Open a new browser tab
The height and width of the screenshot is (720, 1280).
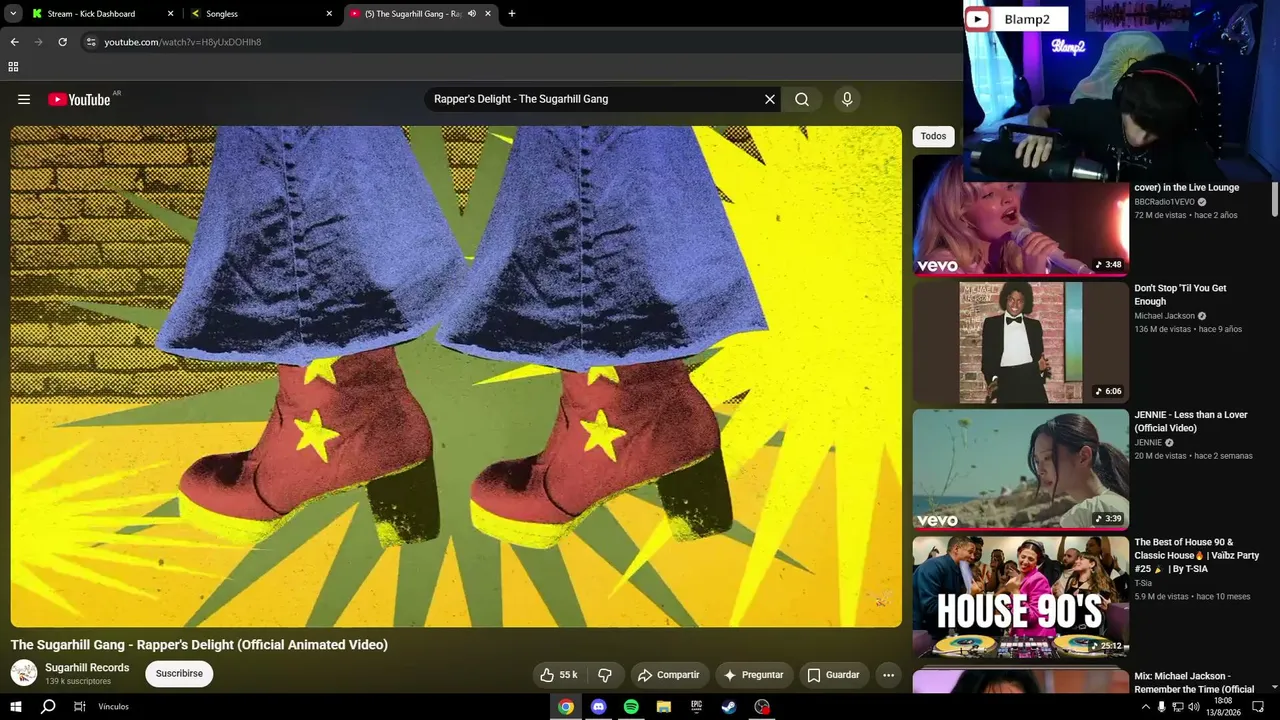click(x=512, y=14)
